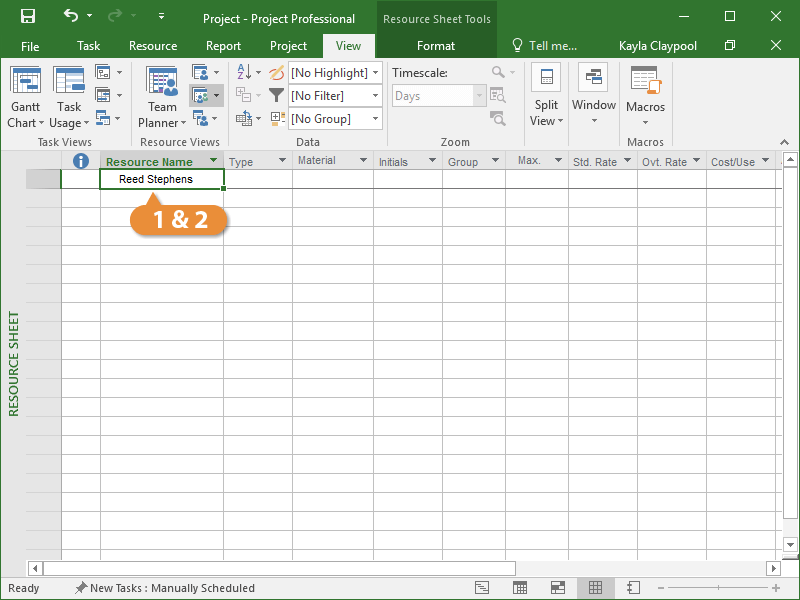This screenshot has height=600, width=800.
Task: Open Team Planner from the ribbon
Action: click(162, 97)
